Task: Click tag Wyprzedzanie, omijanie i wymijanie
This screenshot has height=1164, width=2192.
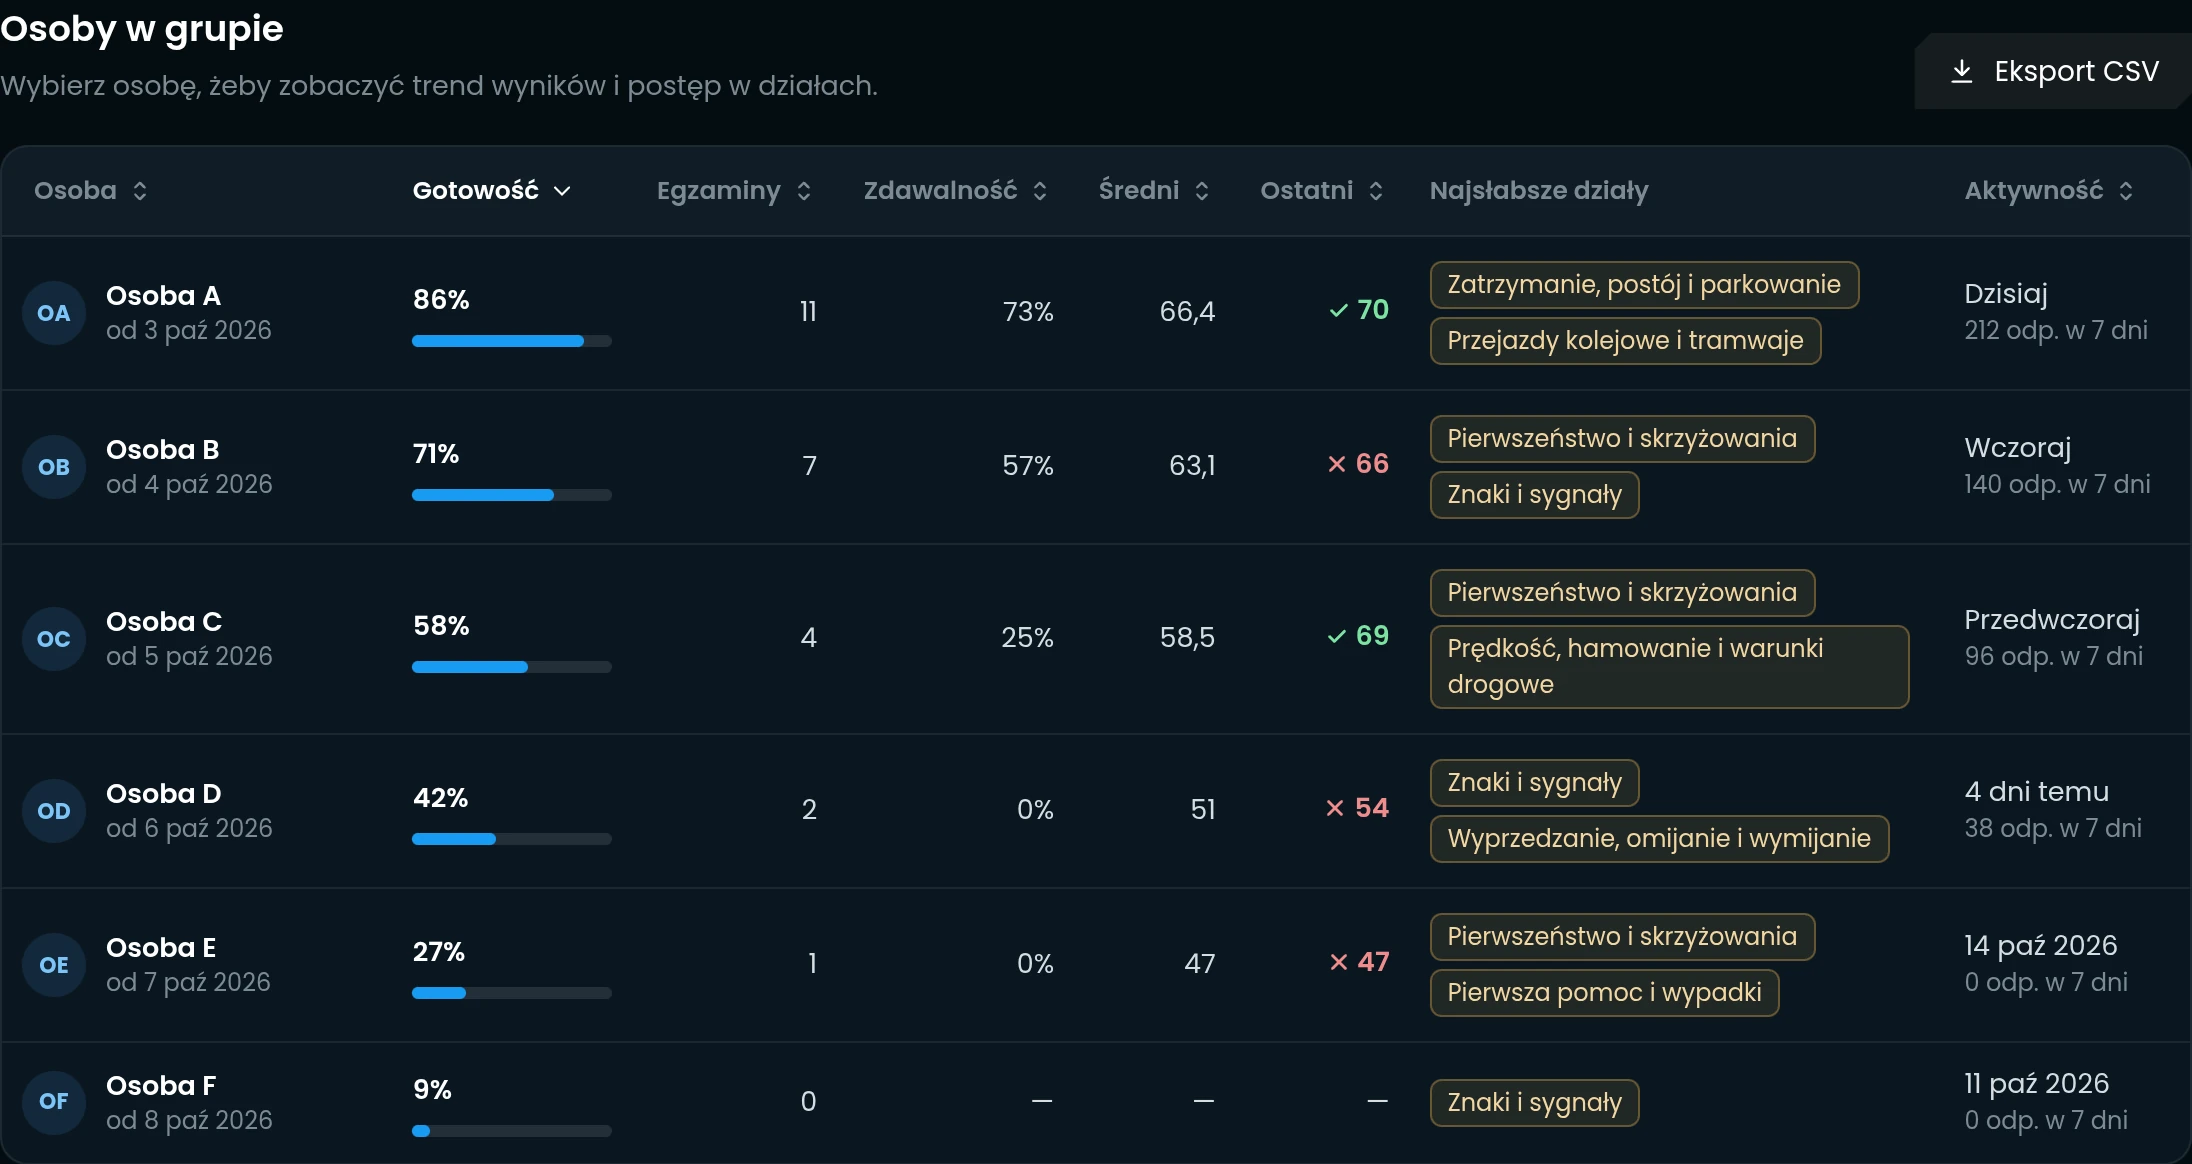Action: click(1659, 839)
